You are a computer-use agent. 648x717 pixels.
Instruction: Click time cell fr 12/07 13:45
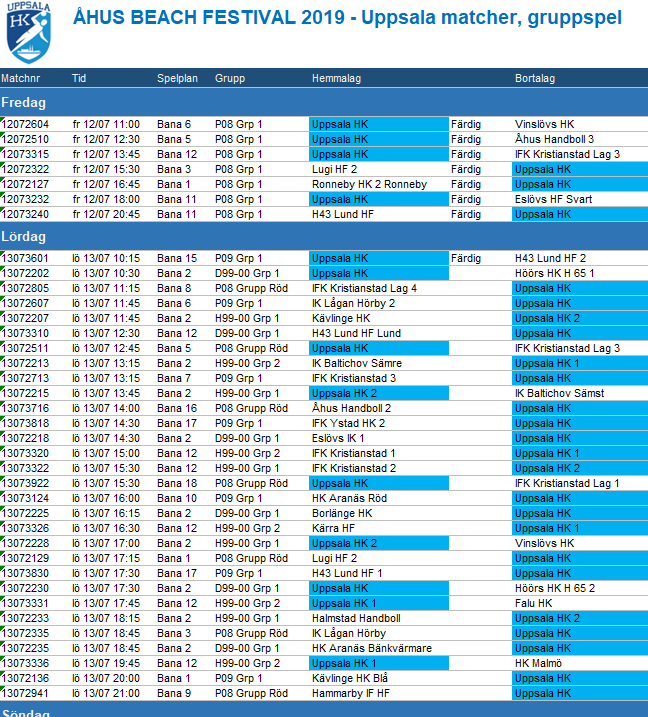coord(106,155)
